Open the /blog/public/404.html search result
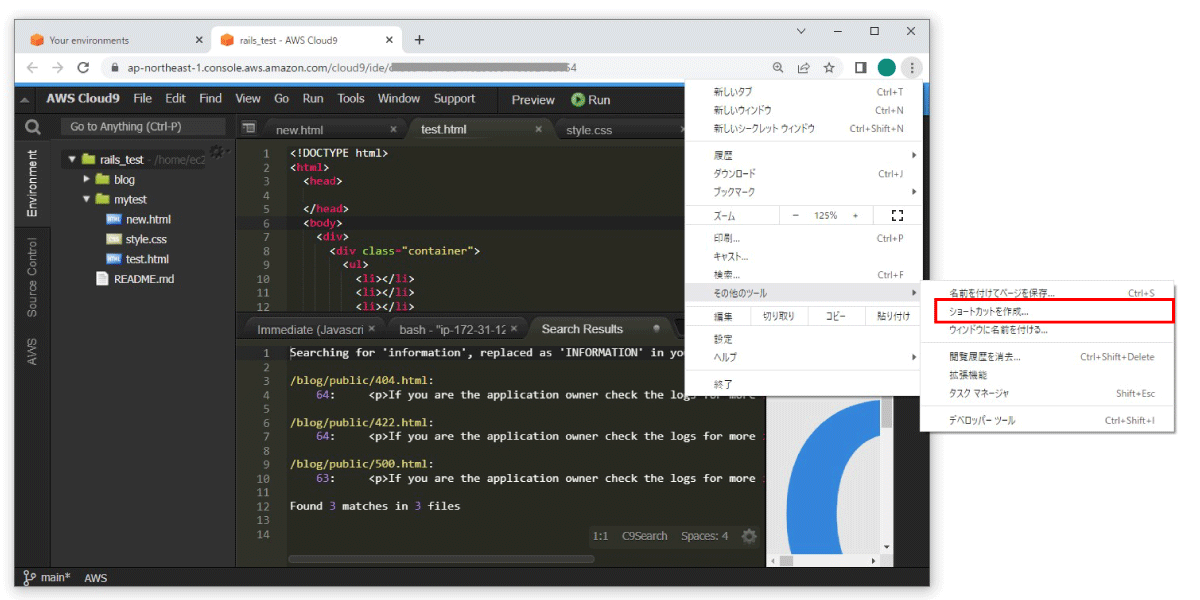 coord(360,381)
